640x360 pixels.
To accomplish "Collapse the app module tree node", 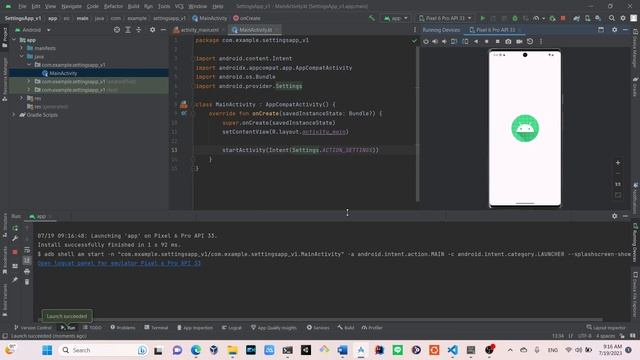I will click(14, 40).
